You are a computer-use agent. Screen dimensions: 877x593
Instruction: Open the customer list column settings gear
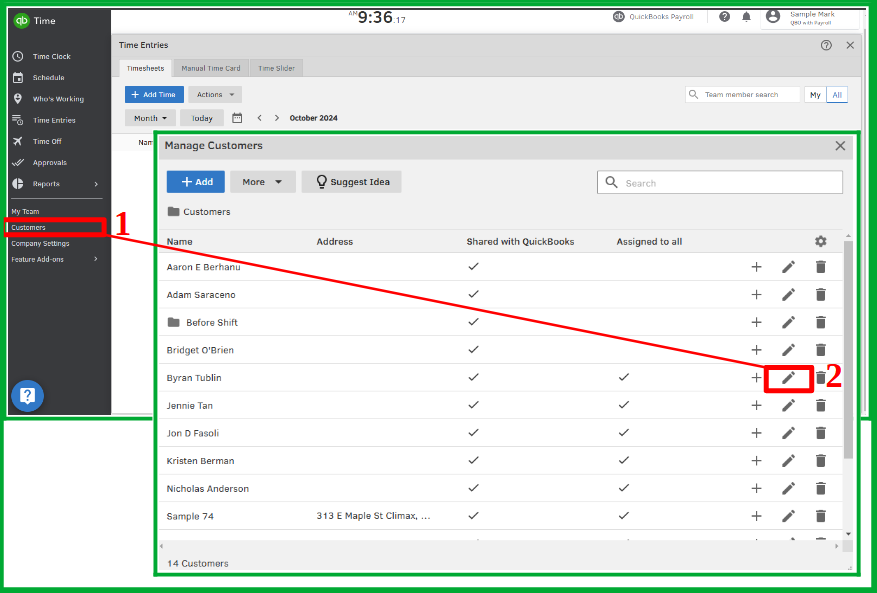coord(820,241)
